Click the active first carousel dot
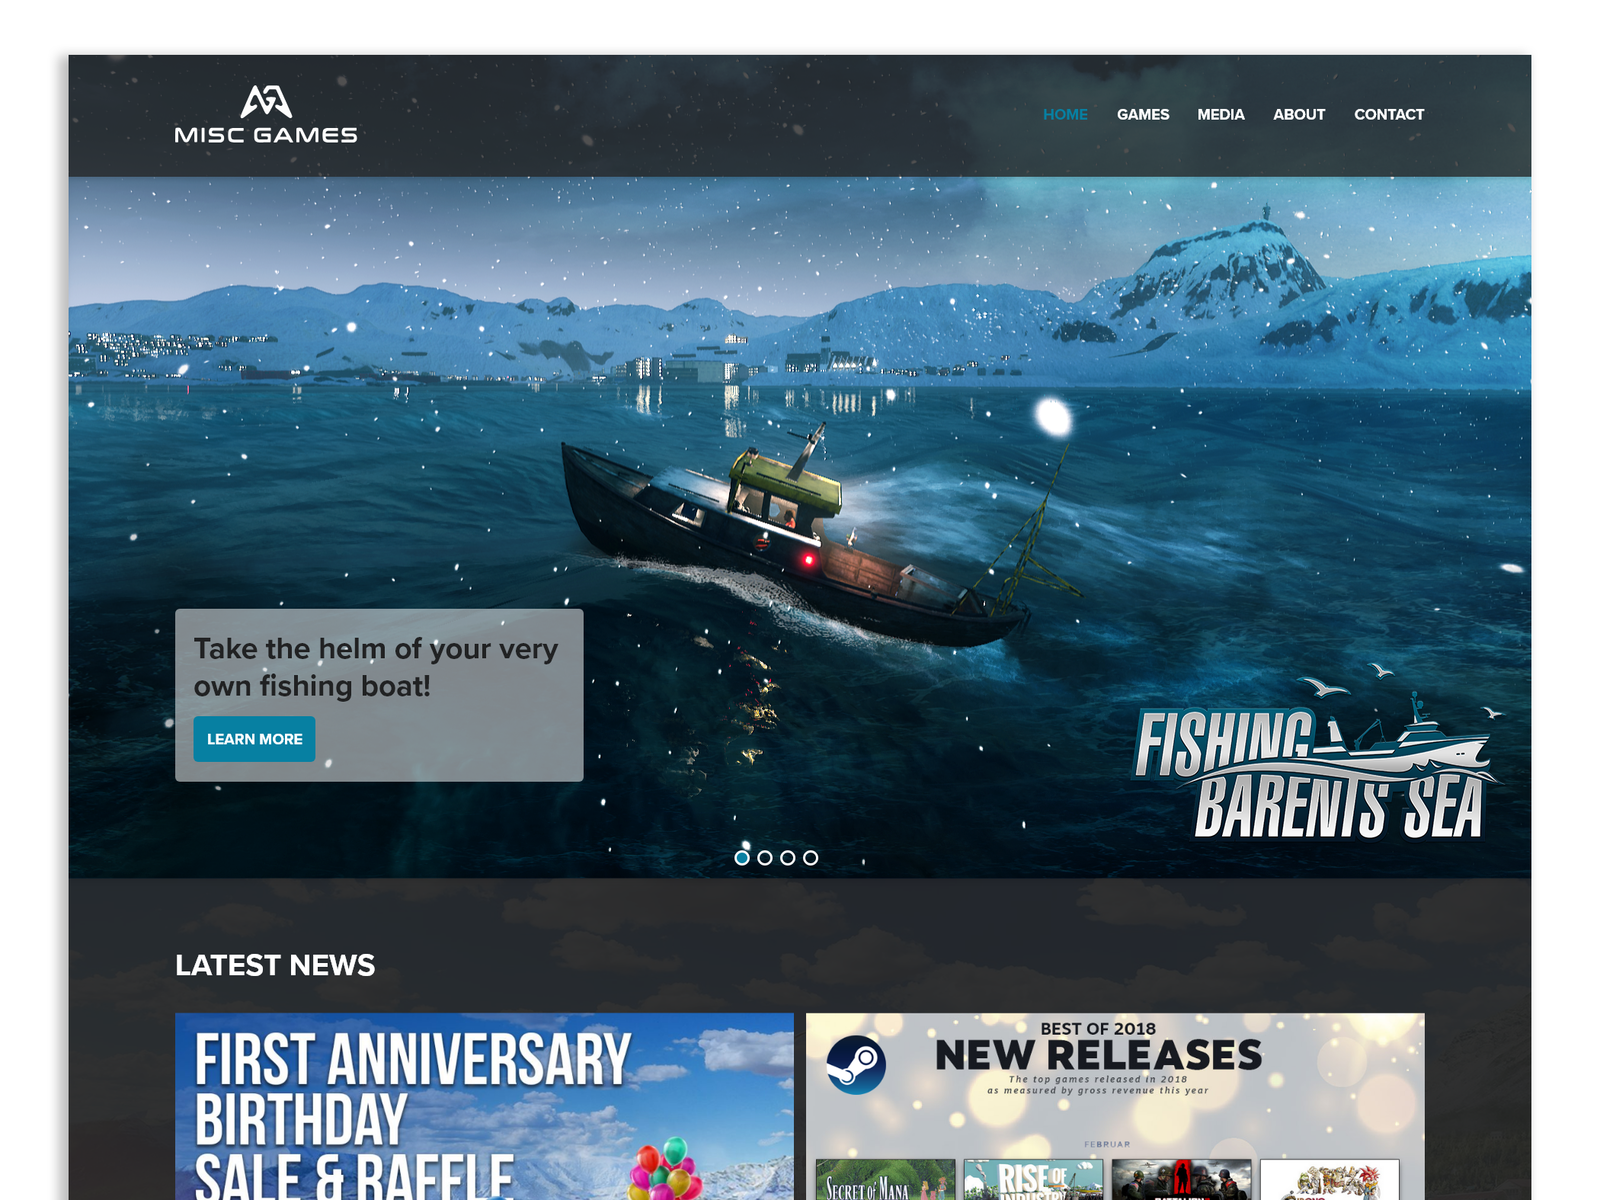 742,857
